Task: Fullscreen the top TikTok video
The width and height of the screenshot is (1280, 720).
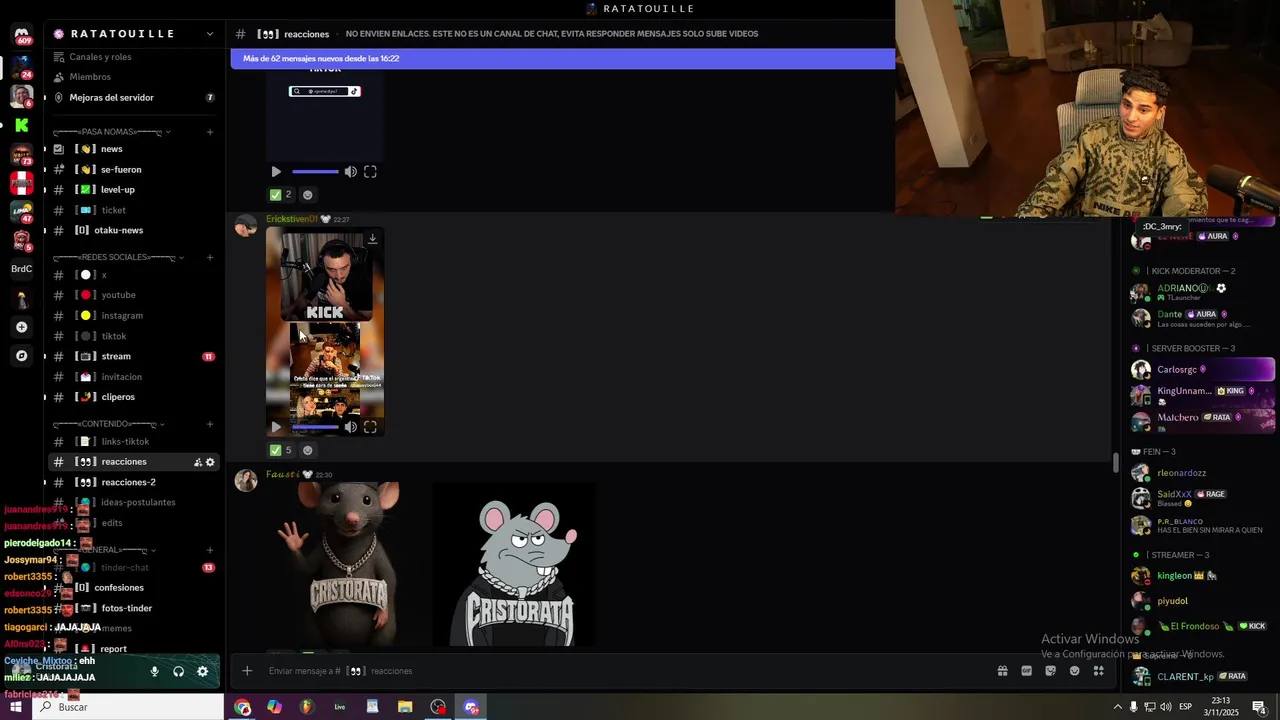Action: pyautogui.click(x=370, y=172)
